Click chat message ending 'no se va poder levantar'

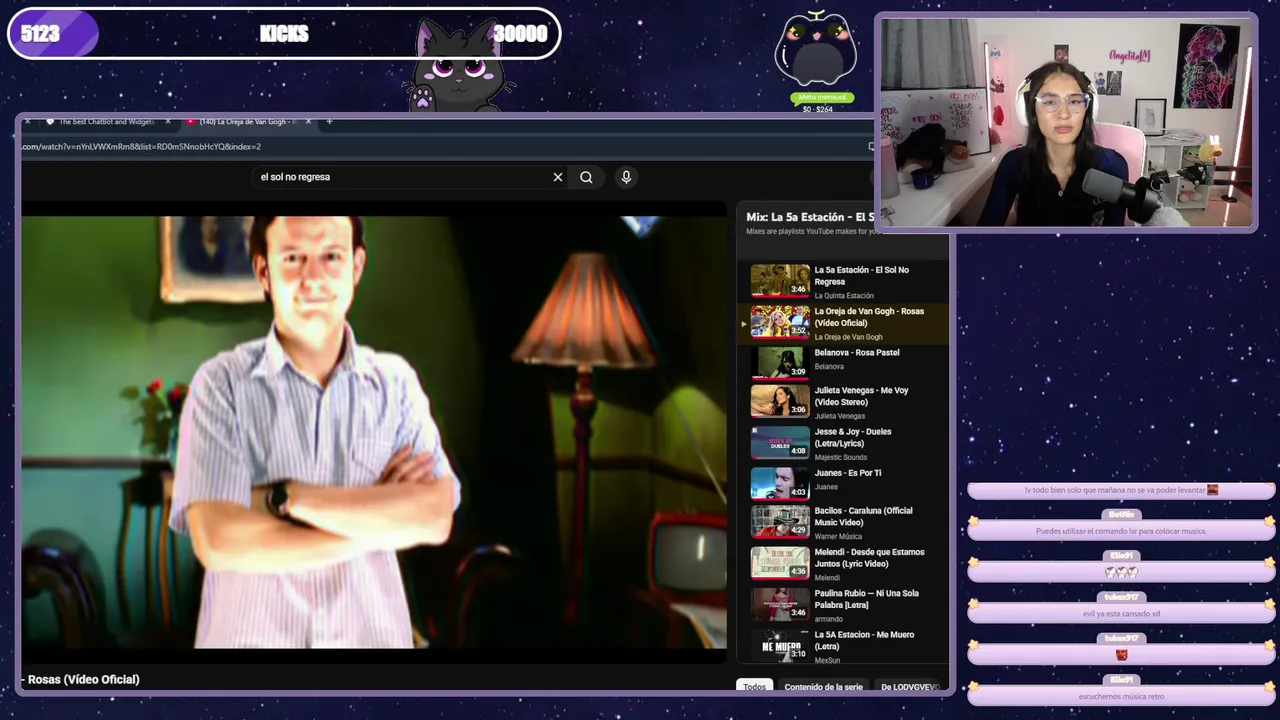1121,490
